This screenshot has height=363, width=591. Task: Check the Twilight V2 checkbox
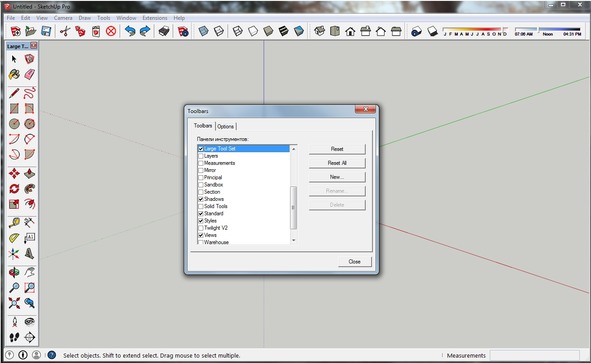pos(201,228)
